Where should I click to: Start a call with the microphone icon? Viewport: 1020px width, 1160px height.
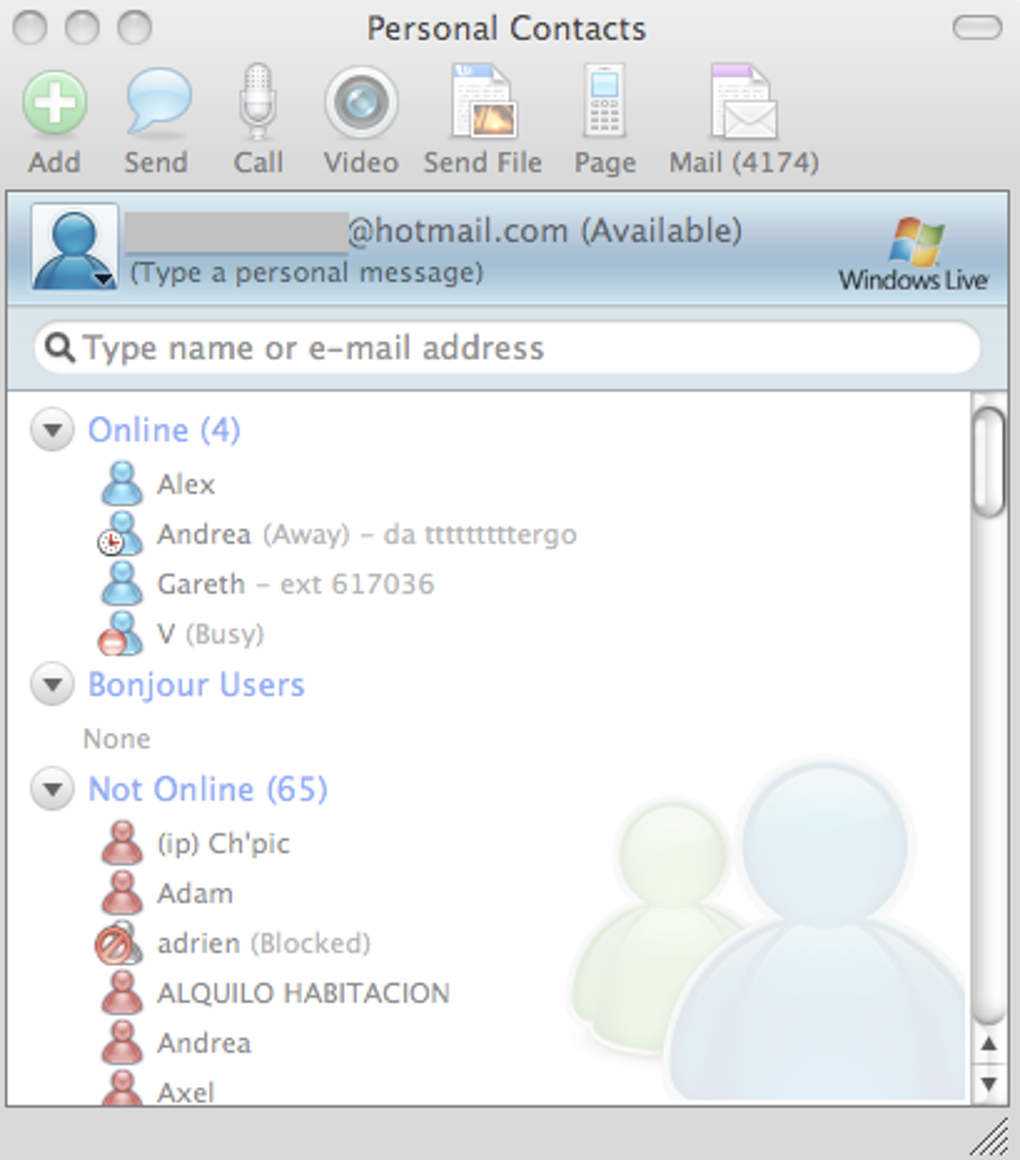[x=257, y=102]
